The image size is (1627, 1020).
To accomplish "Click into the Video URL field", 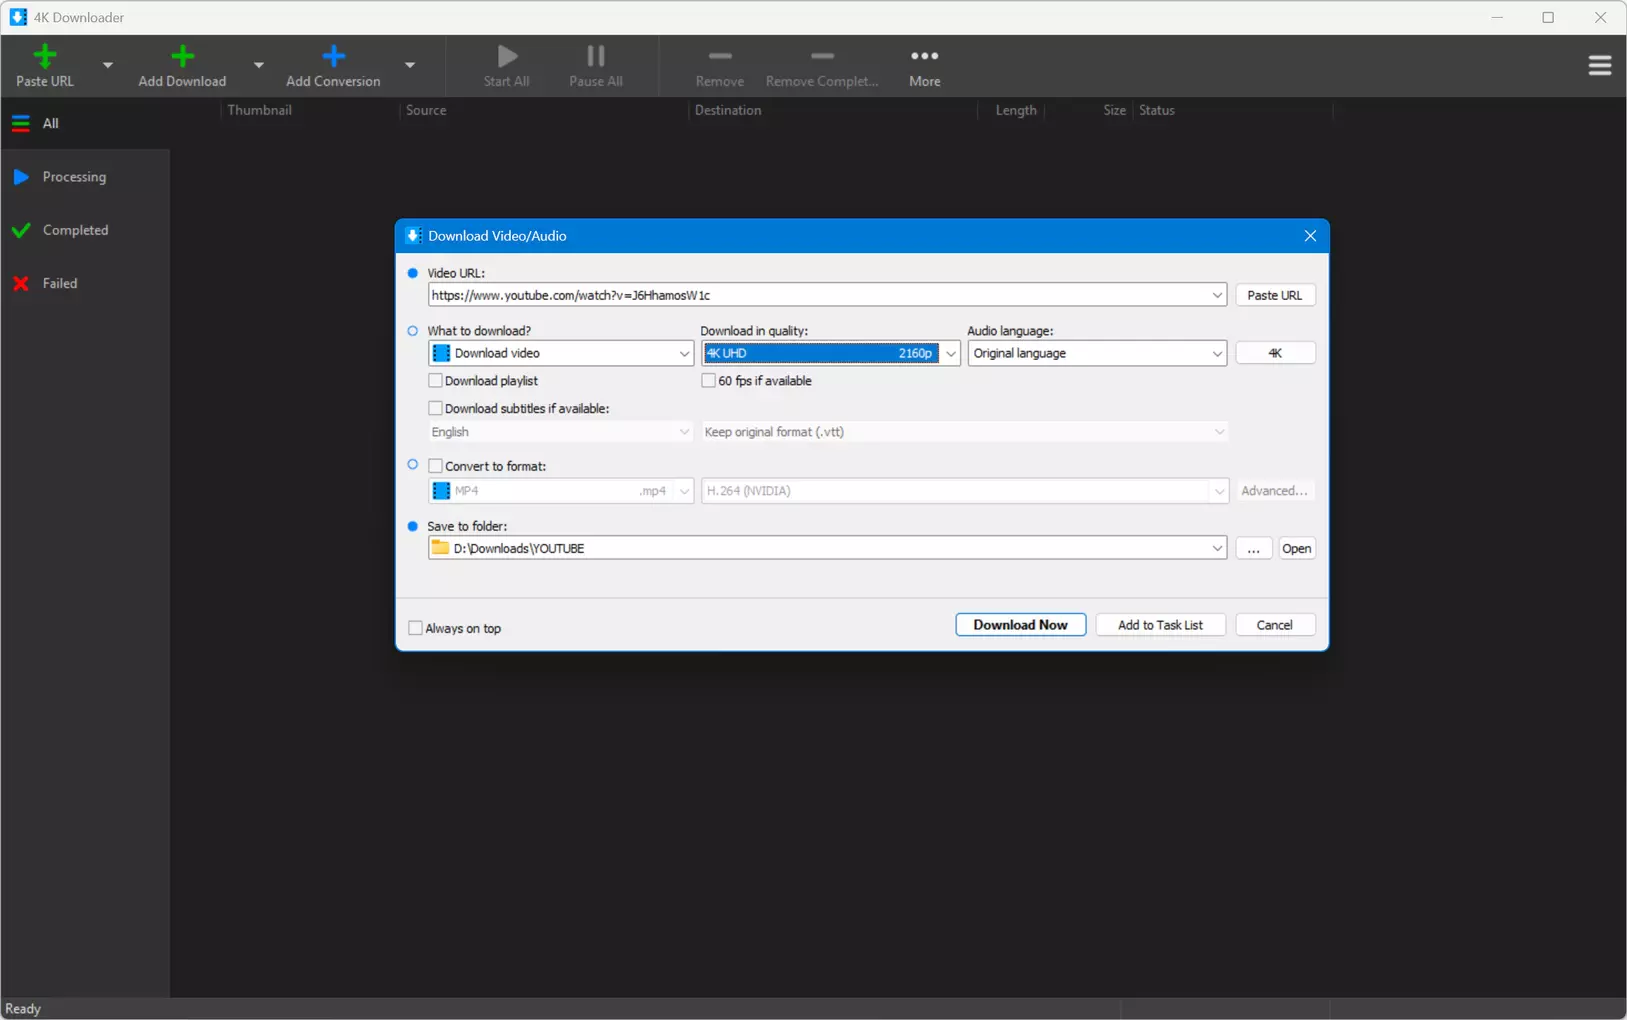I will pos(815,295).
